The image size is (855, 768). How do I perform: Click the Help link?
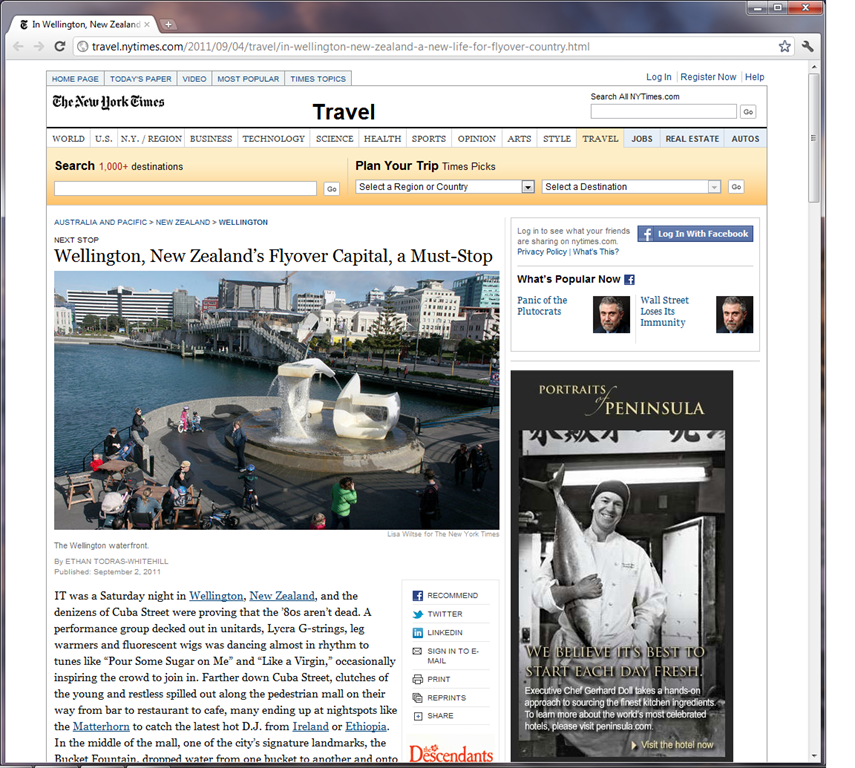[755, 77]
